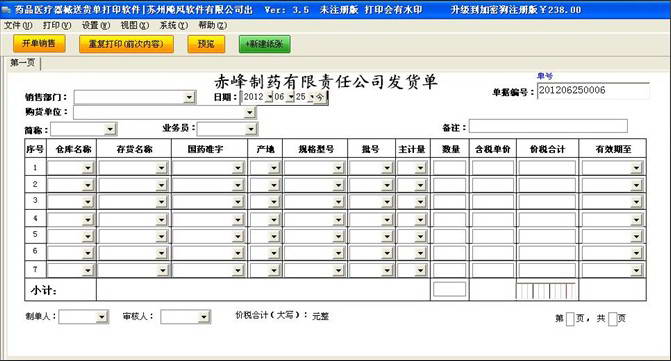Expand row 7 存货名称 dropdown
The height and width of the screenshot is (361, 671).
click(x=162, y=270)
